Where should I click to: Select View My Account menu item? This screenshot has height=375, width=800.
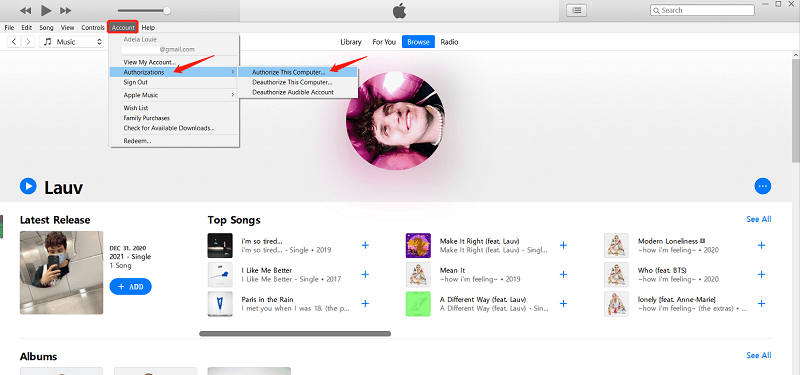pyautogui.click(x=174, y=62)
